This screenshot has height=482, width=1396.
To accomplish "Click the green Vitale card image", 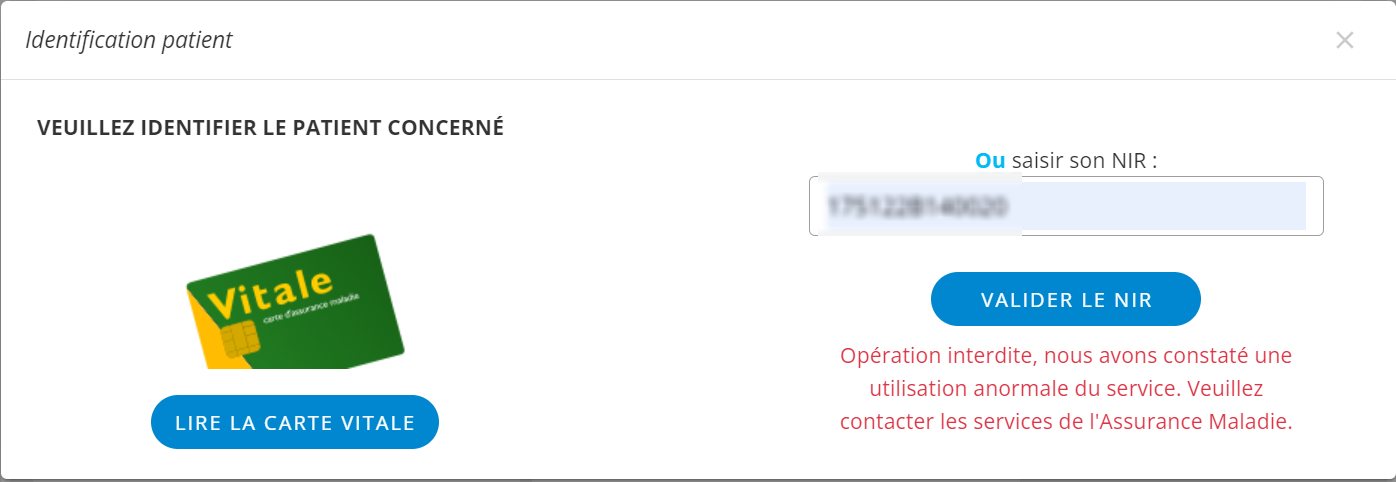I will [x=295, y=302].
